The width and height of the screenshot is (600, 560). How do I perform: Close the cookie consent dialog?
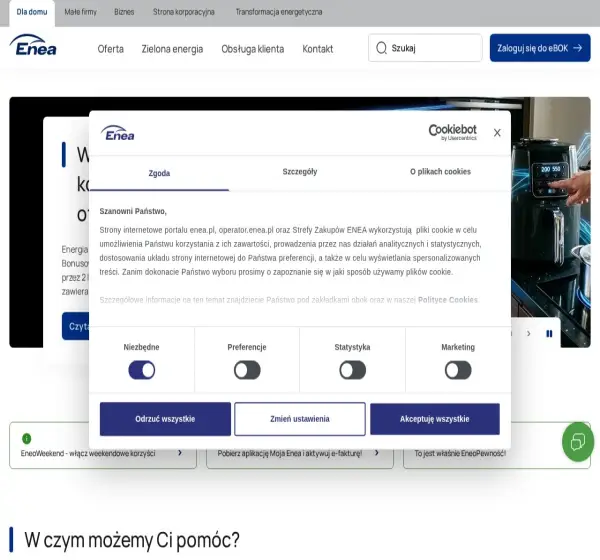pos(497,132)
